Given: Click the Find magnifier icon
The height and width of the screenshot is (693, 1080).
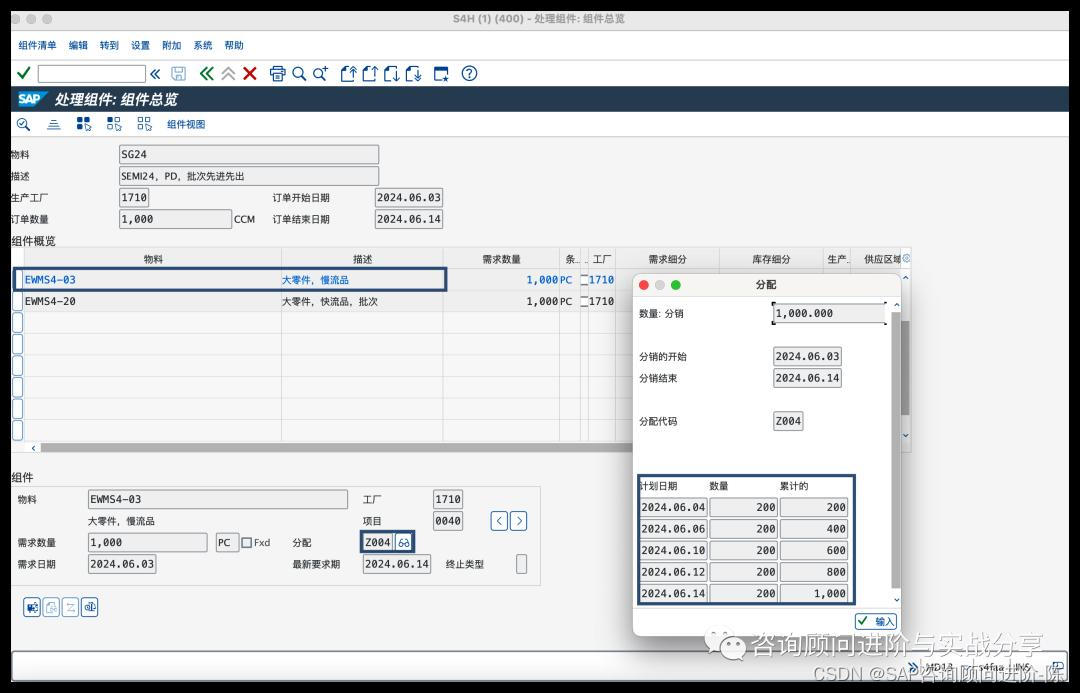Looking at the screenshot, I should point(299,74).
